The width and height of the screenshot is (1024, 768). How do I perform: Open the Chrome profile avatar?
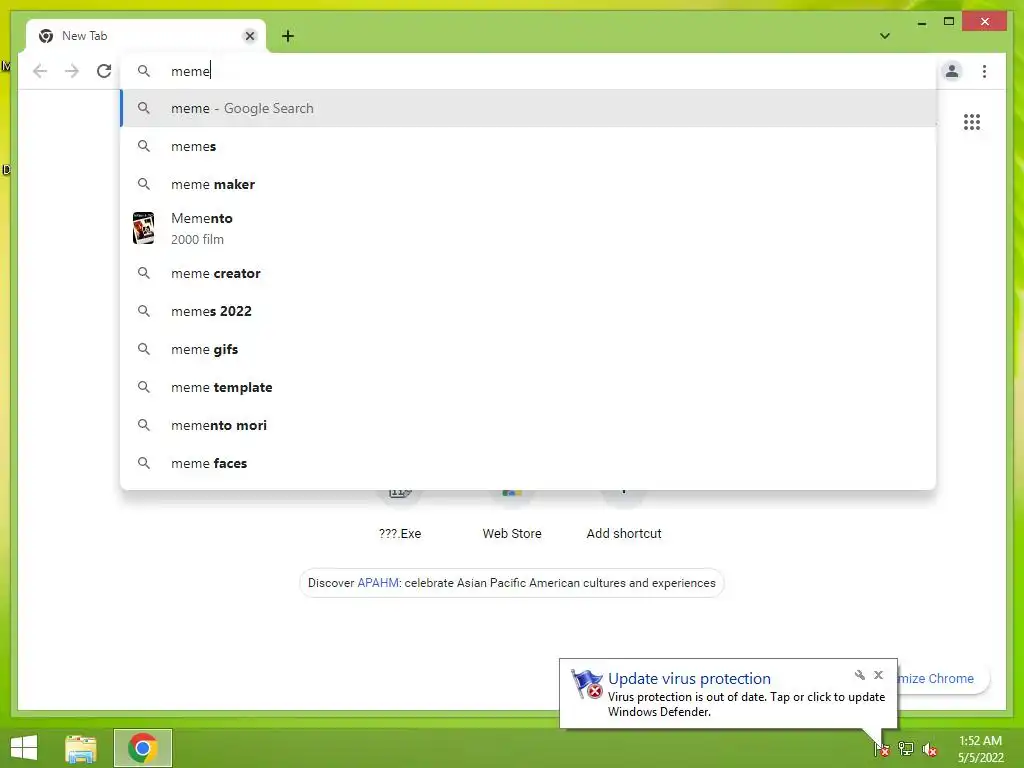(952, 71)
